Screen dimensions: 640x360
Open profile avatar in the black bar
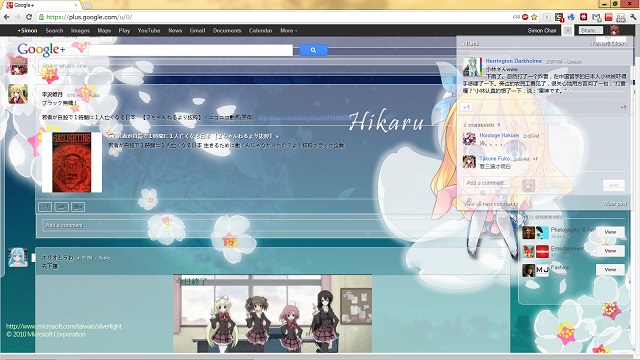(614, 30)
